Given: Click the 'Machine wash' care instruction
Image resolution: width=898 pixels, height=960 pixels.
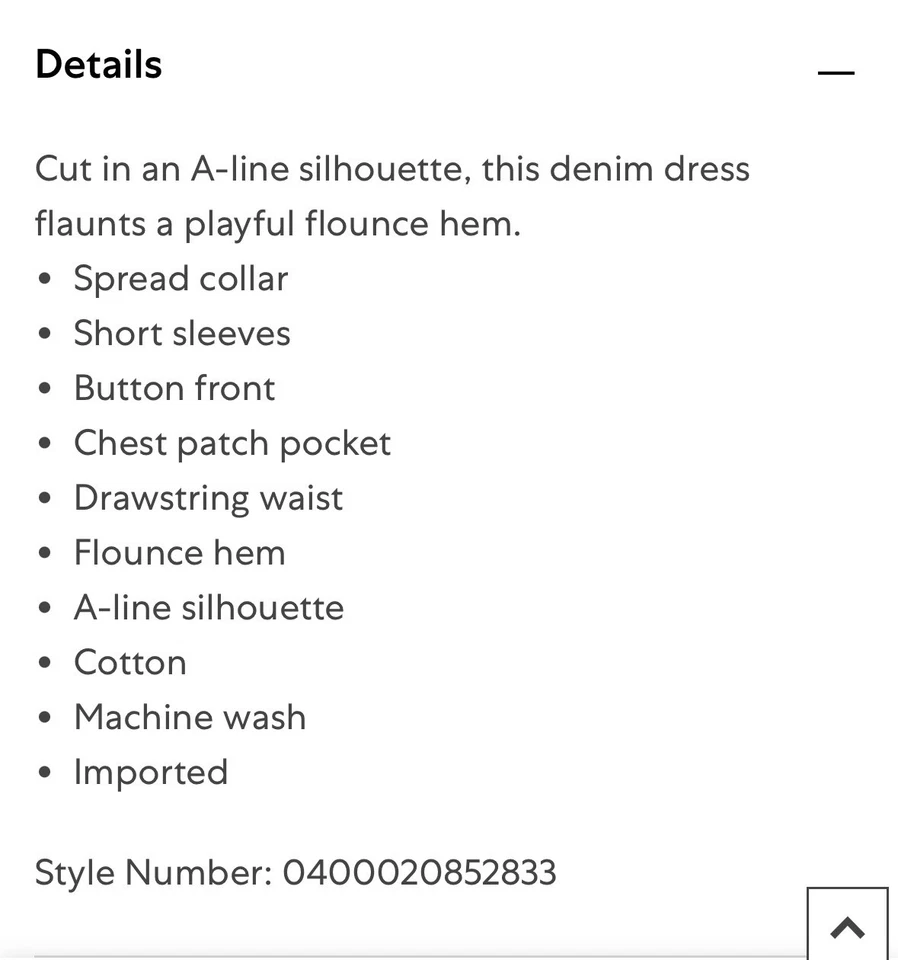Looking at the screenshot, I should pyautogui.click(x=189, y=717).
